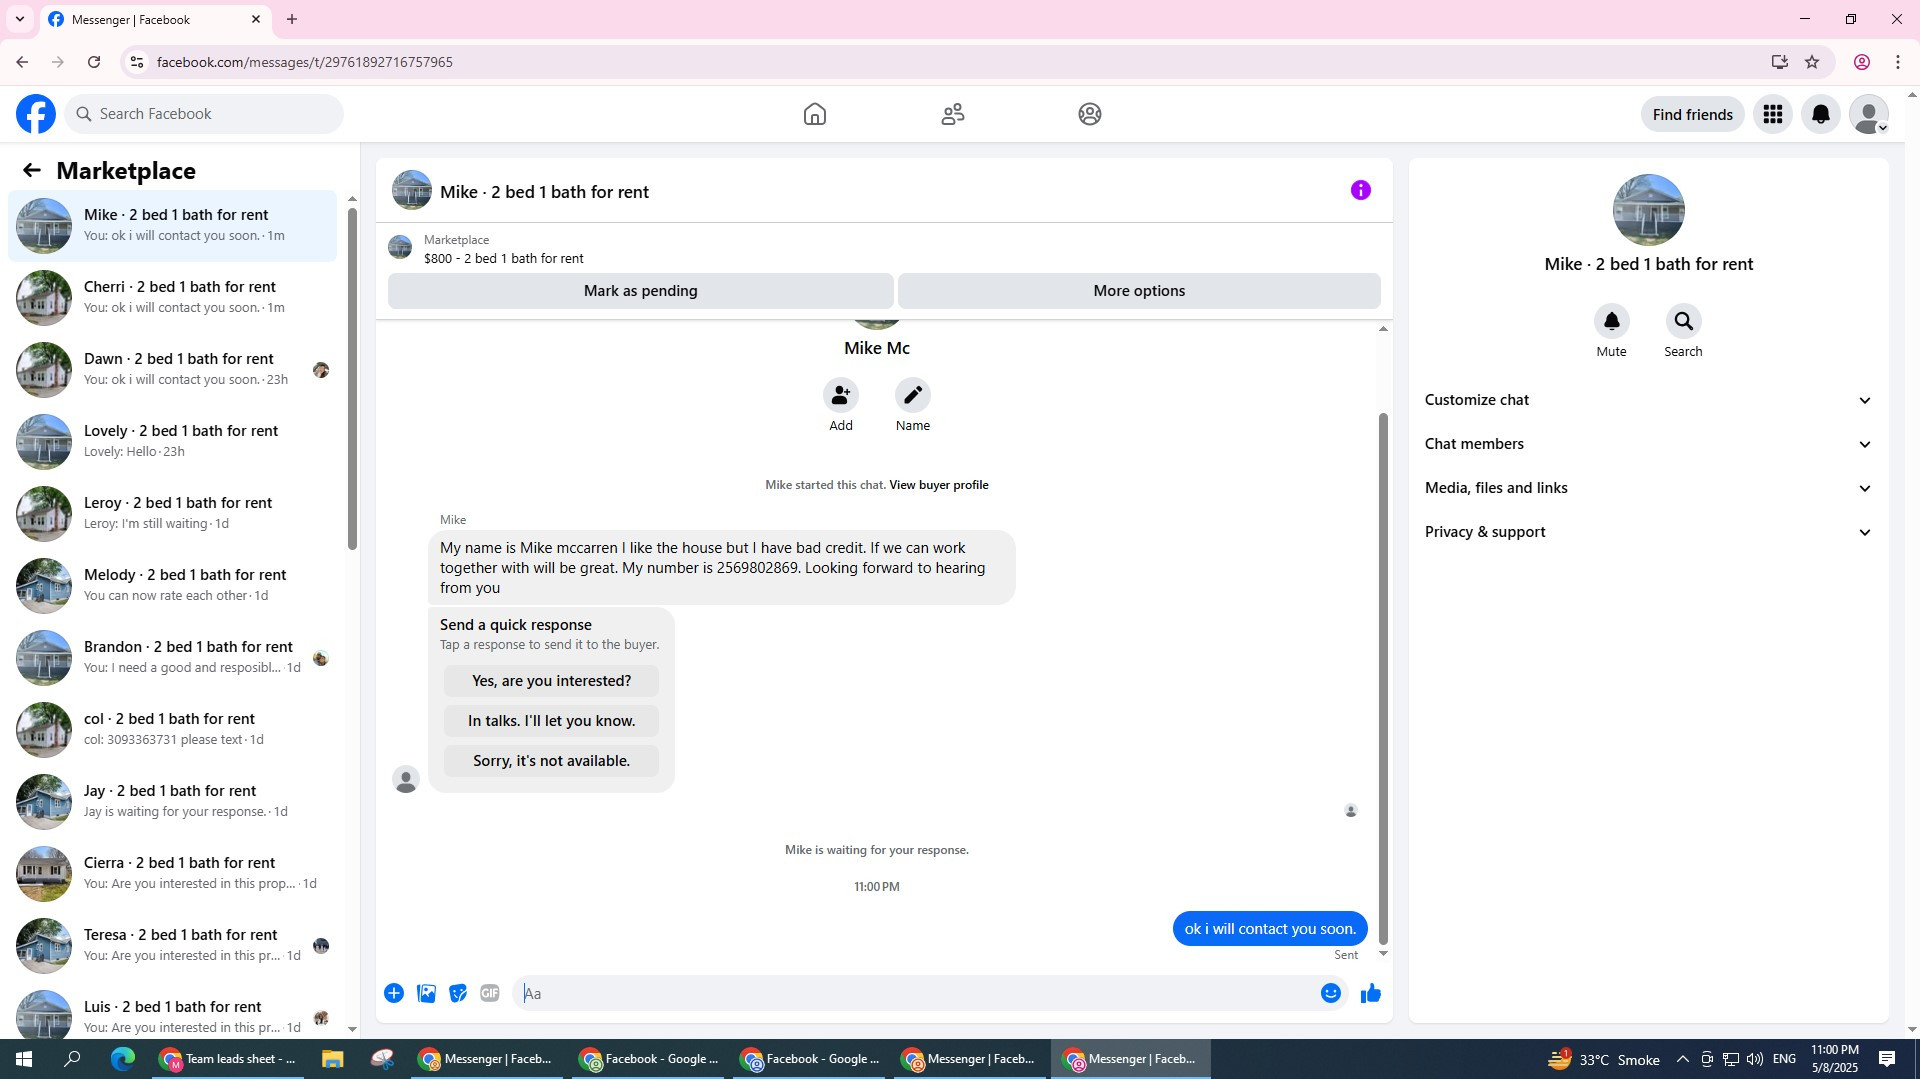The width and height of the screenshot is (1920, 1079).
Task: Click the Marketplace $800 listing banner
Action: [884, 249]
